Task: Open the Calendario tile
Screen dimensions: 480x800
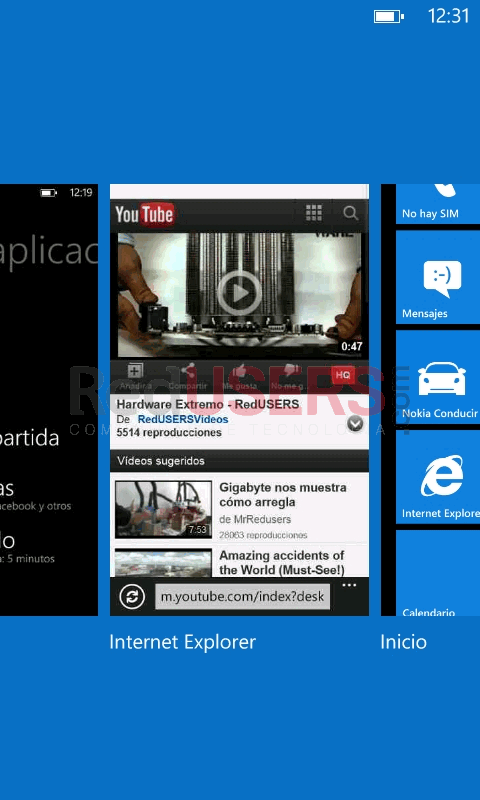Action: (x=438, y=573)
